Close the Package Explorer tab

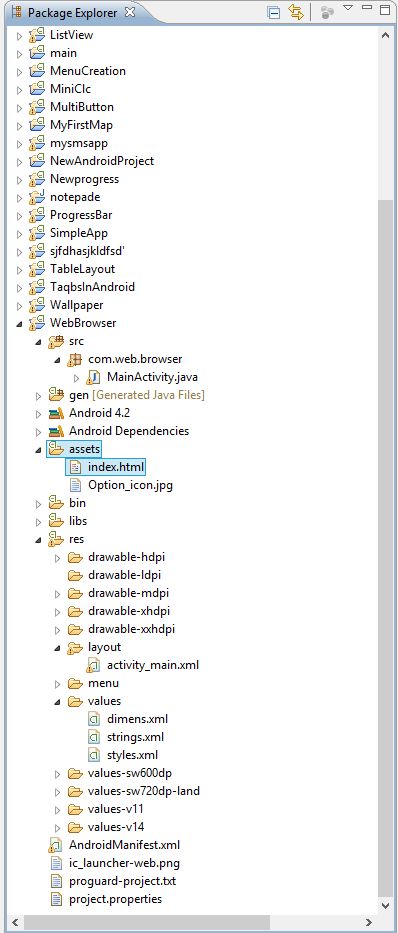point(130,11)
